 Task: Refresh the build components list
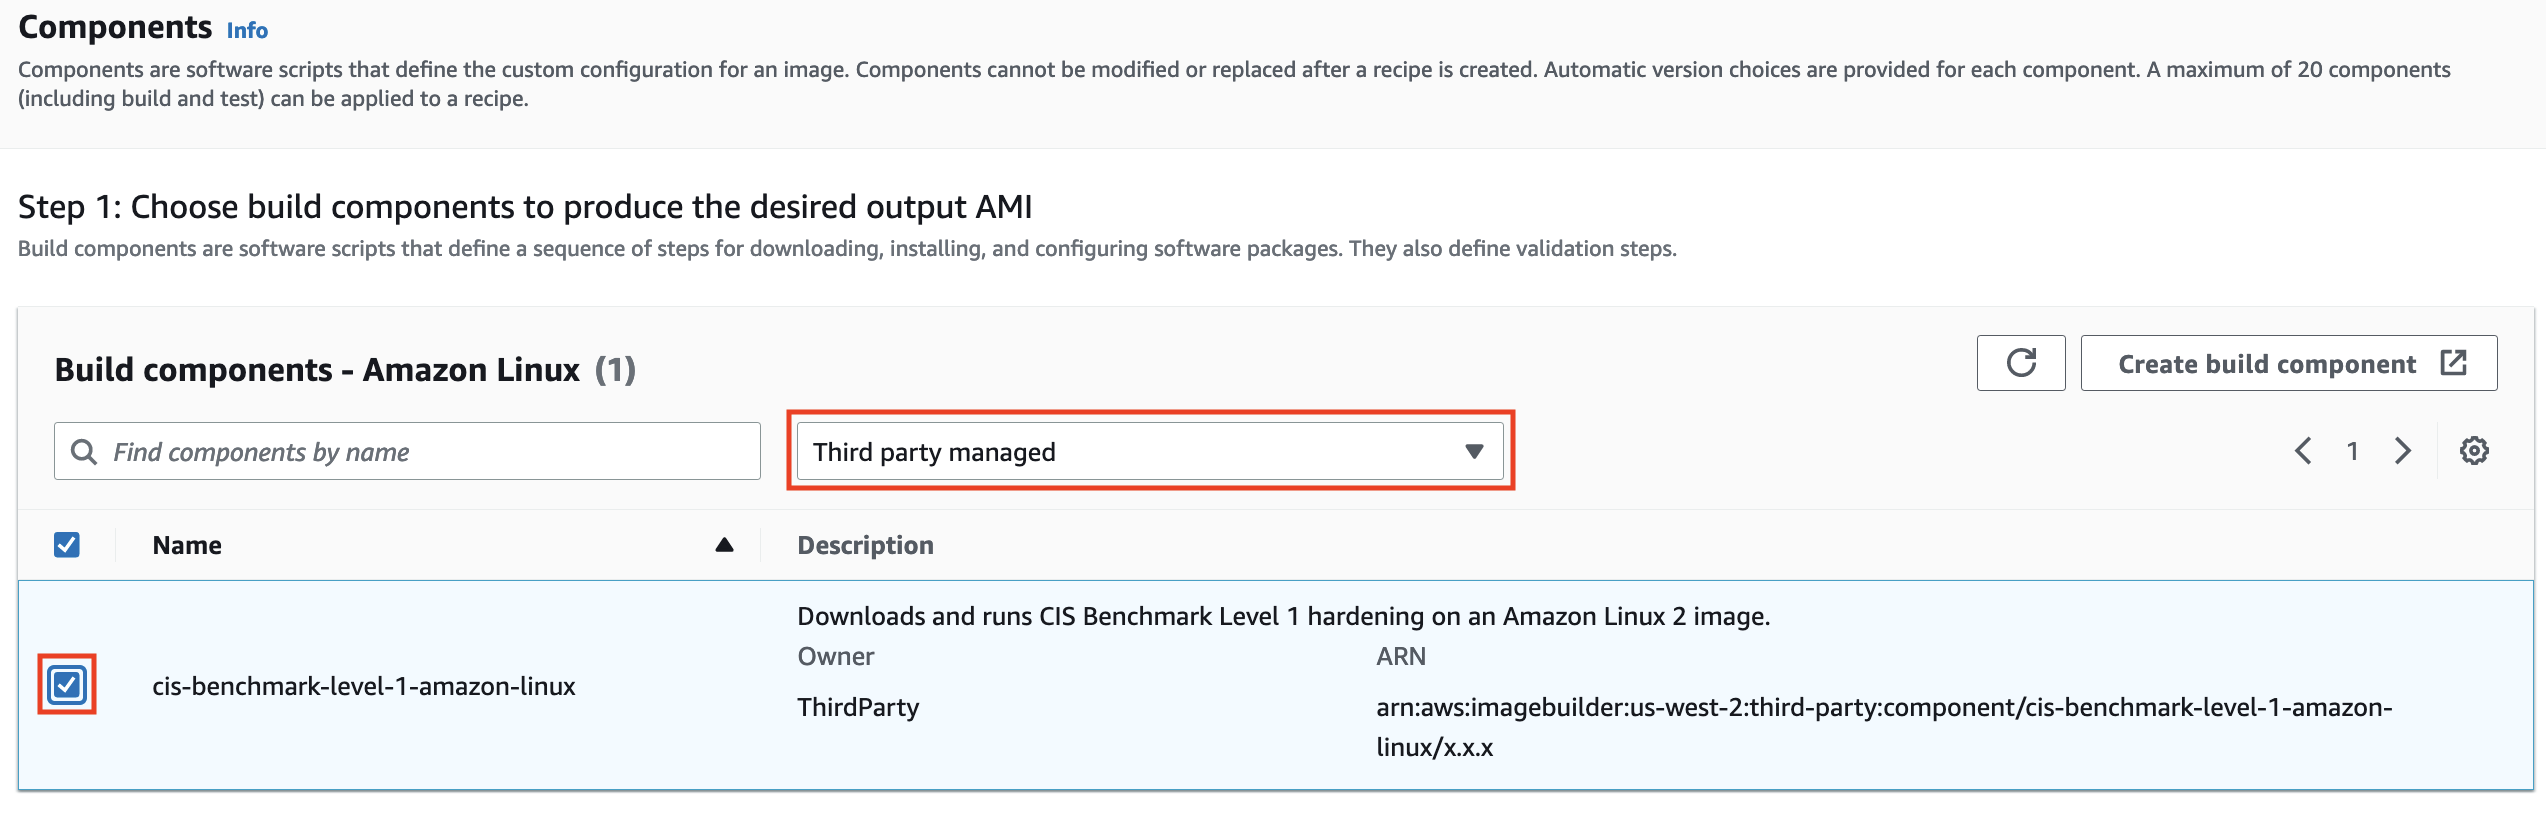[x=2020, y=362]
